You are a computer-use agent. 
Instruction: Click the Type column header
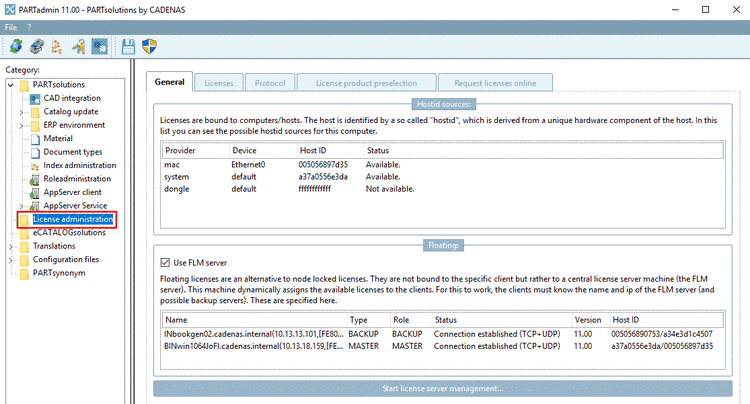point(367,320)
